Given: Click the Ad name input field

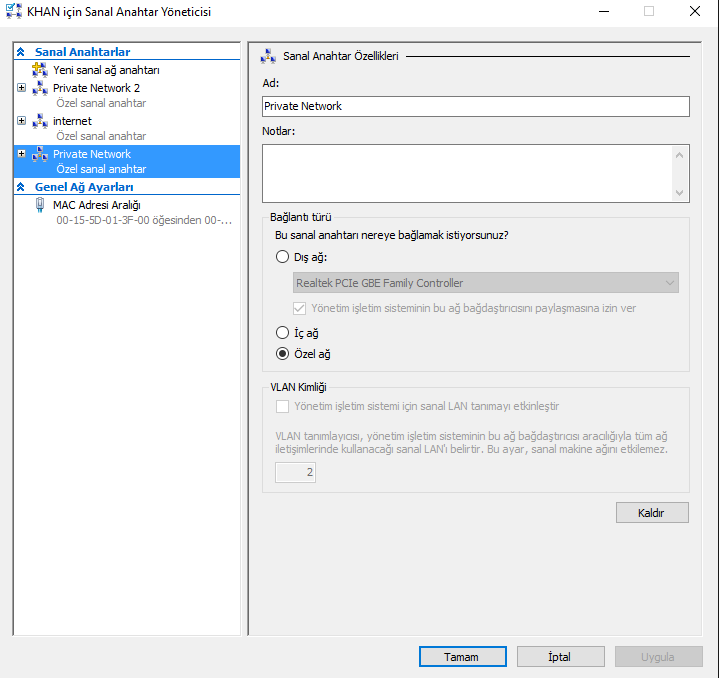Looking at the screenshot, I should click(476, 106).
